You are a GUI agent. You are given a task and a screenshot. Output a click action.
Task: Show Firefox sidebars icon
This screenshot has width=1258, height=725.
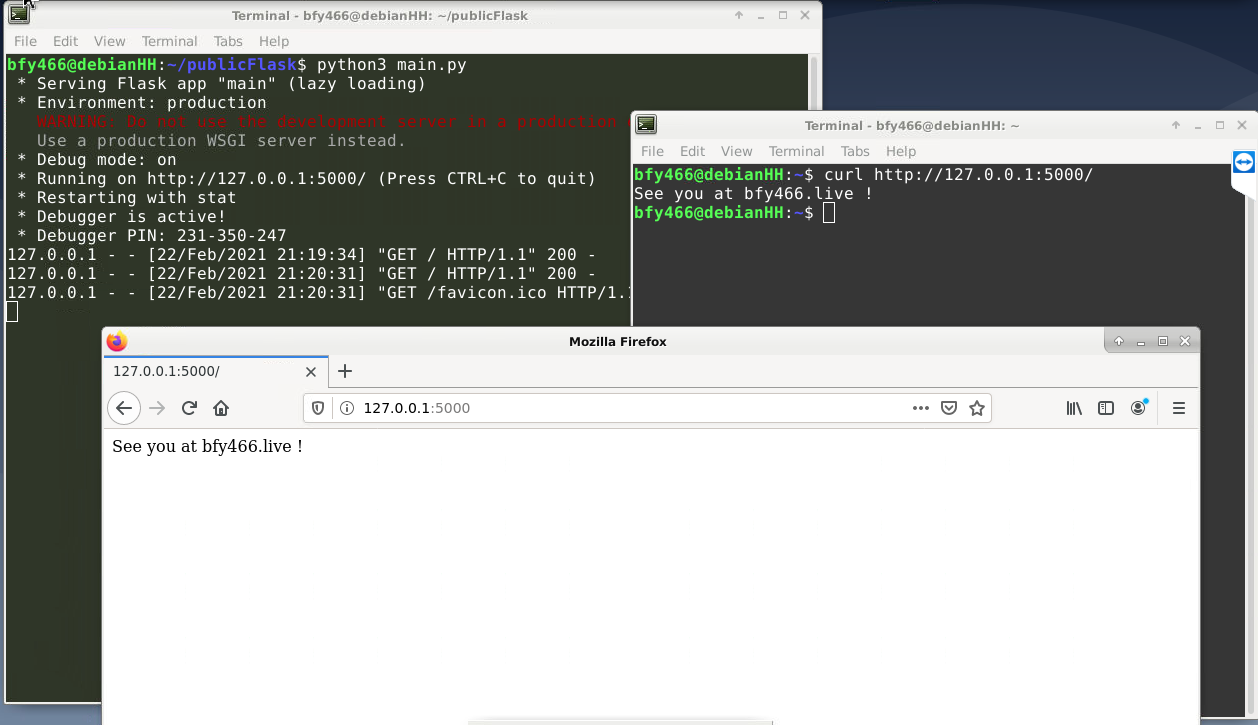1106,408
